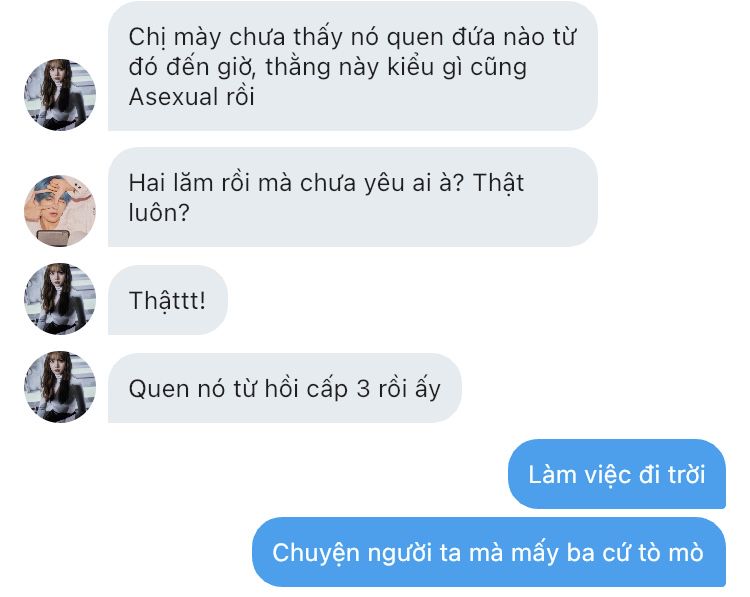Viewport: 750px width, 597px height.
Task: Select the 'Quen nó từ hồi cấp 3 rồi ấy' bubble
Action: [x=285, y=388]
